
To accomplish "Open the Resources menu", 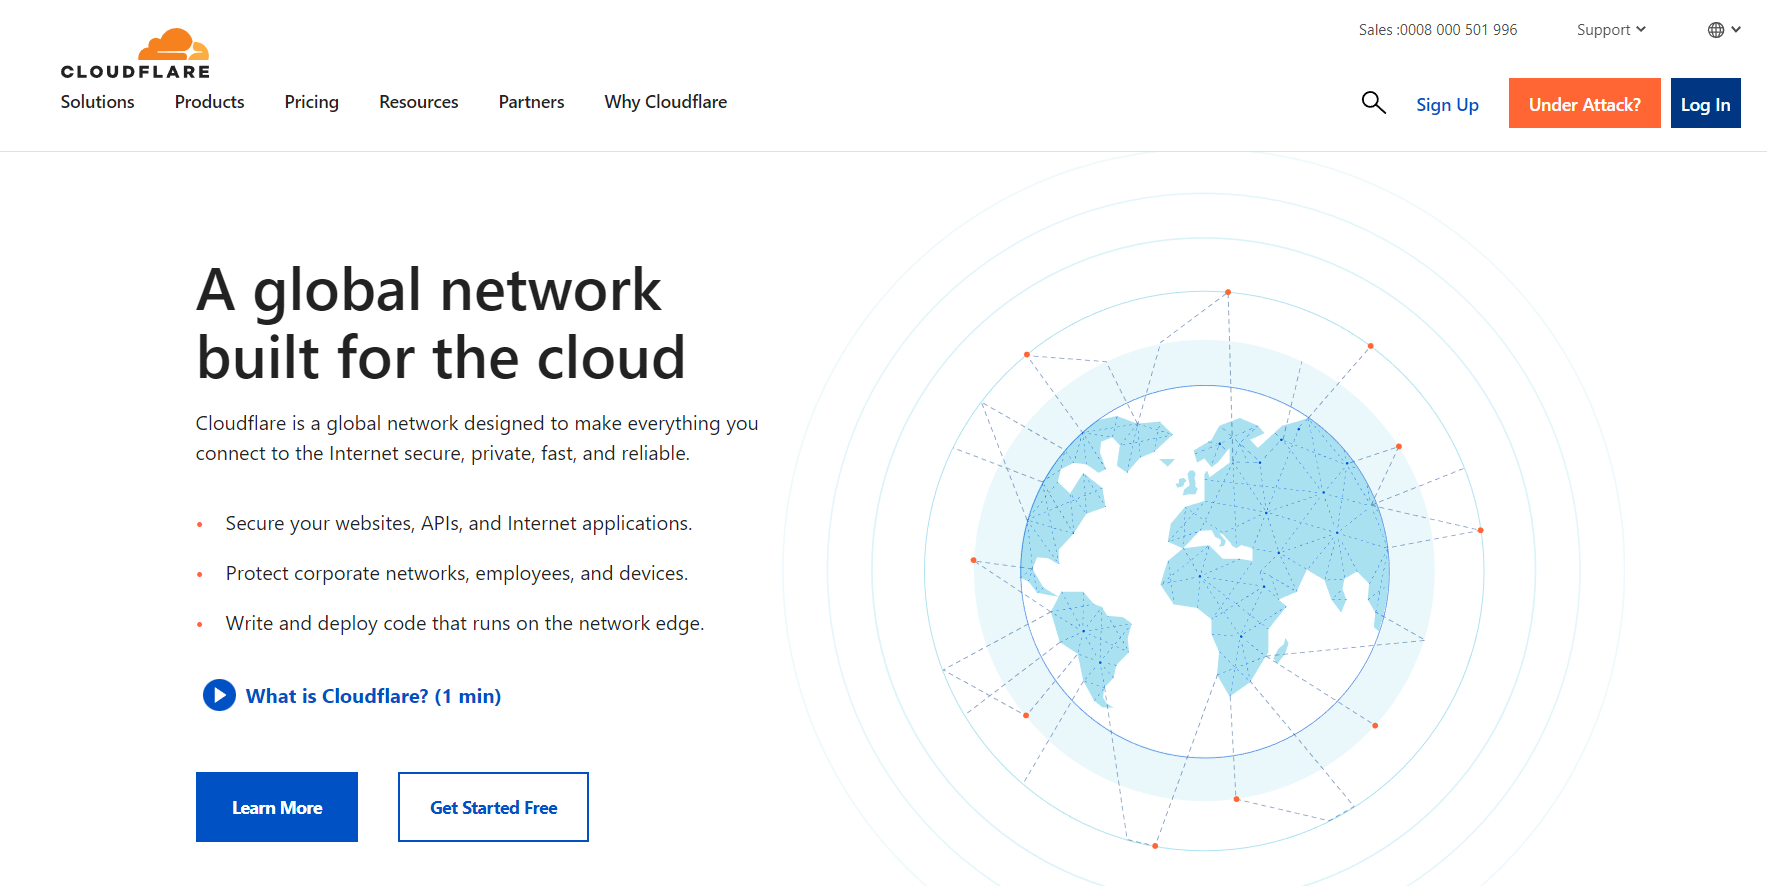I will (418, 102).
